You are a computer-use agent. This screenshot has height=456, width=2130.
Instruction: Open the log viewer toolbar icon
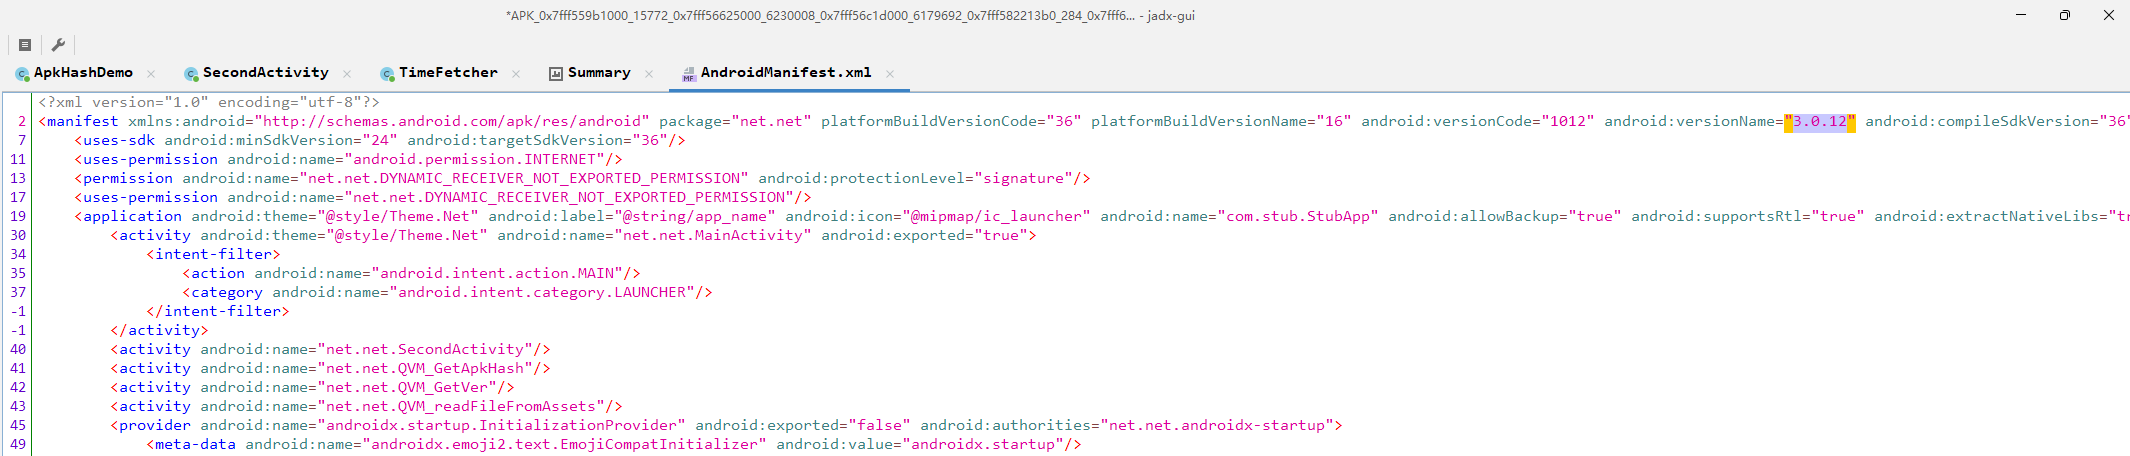[x=25, y=45]
